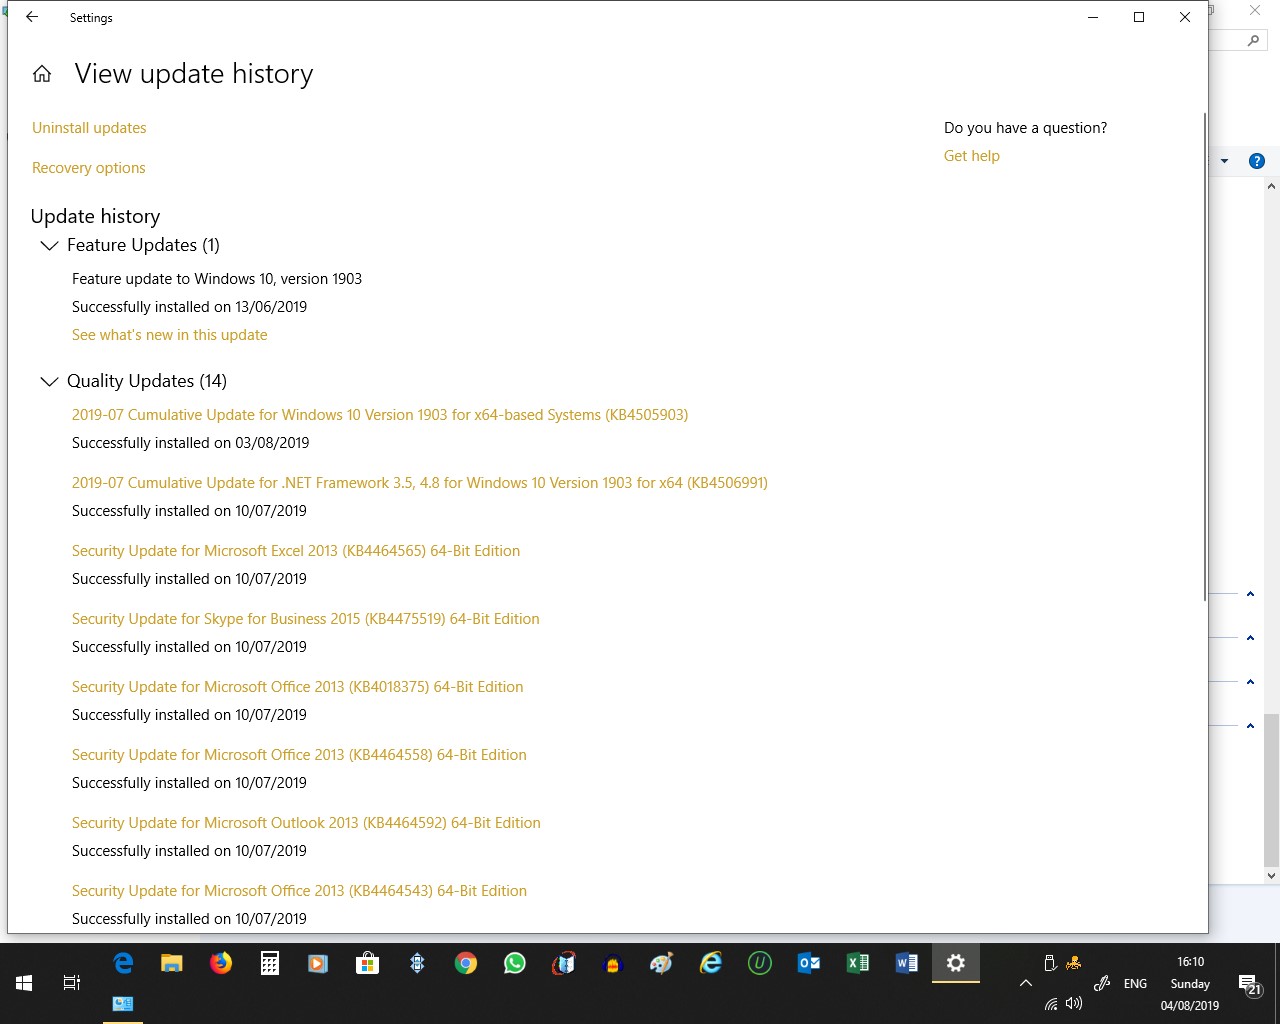Image resolution: width=1280 pixels, height=1024 pixels.
Task: Open the Wi-Fi network tray icon
Action: pyautogui.click(x=1051, y=1004)
